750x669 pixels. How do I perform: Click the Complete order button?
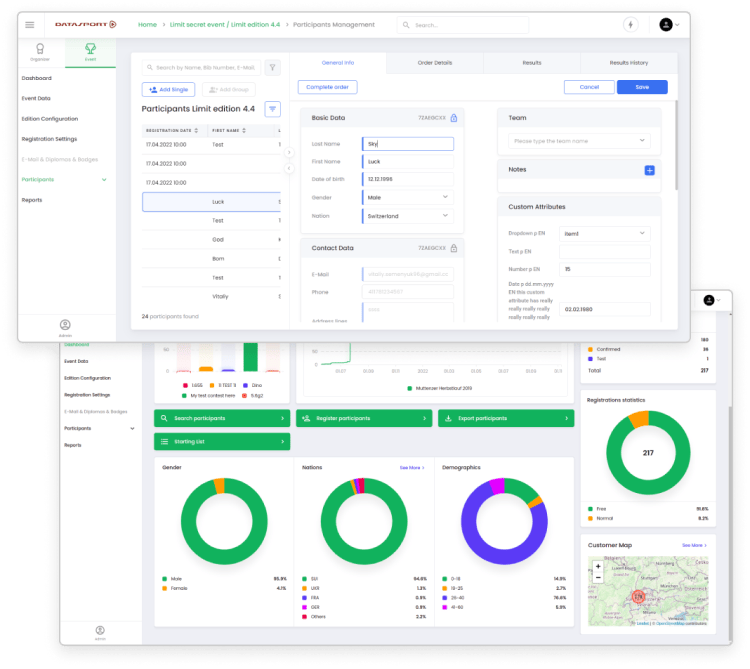327,87
